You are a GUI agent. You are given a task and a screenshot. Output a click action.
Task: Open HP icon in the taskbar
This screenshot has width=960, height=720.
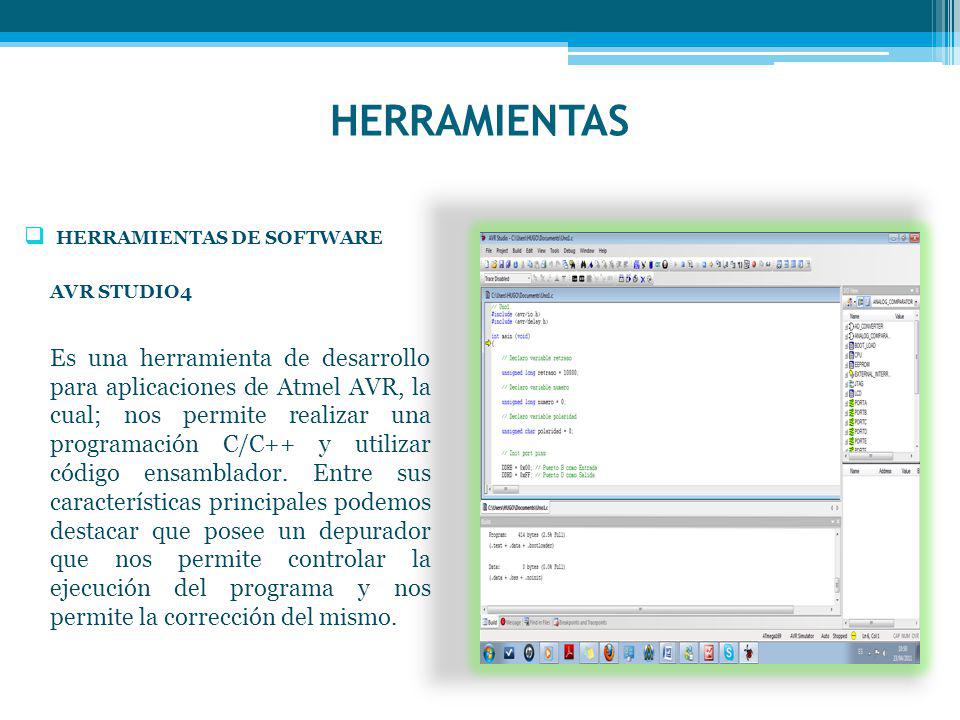[528, 653]
